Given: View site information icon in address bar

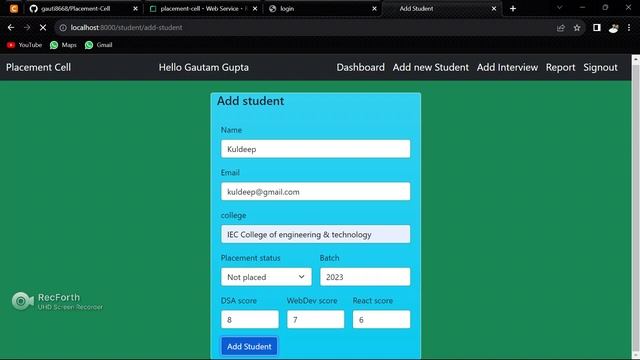Looking at the screenshot, I should tap(63, 28).
